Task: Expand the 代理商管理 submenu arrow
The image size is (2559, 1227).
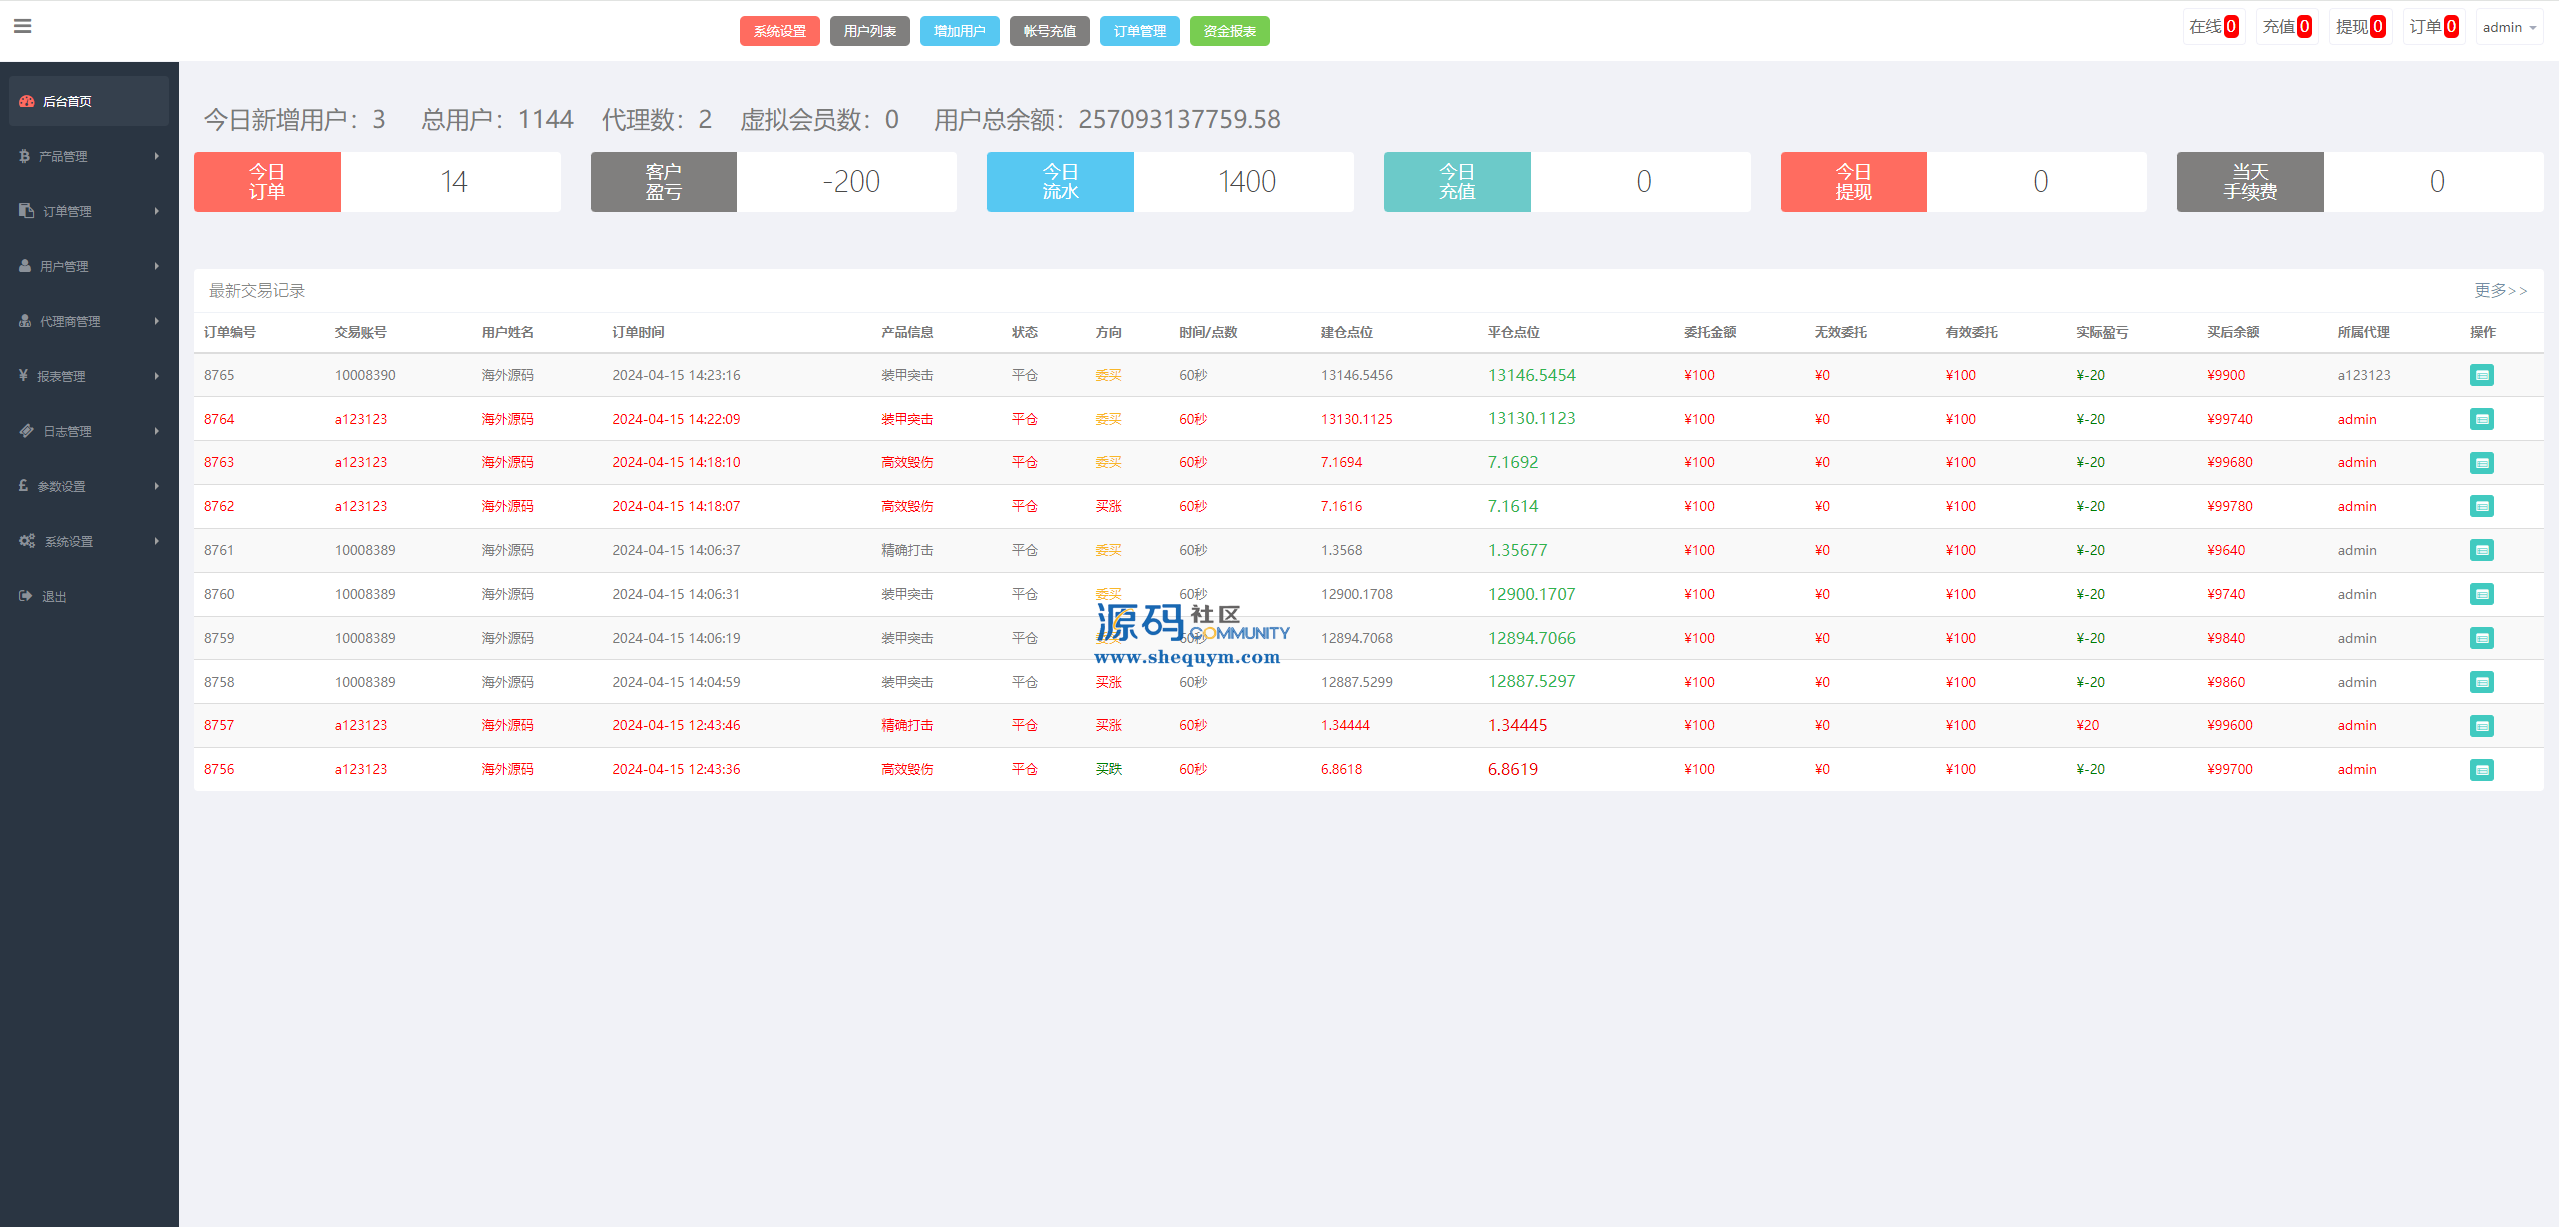Action: pos(157,321)
